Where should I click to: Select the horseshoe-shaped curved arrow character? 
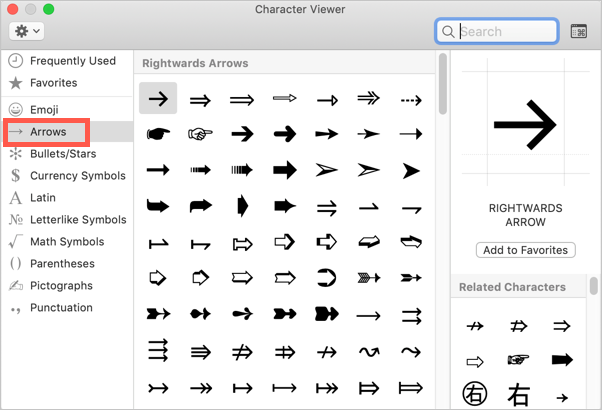pos(326,278)
